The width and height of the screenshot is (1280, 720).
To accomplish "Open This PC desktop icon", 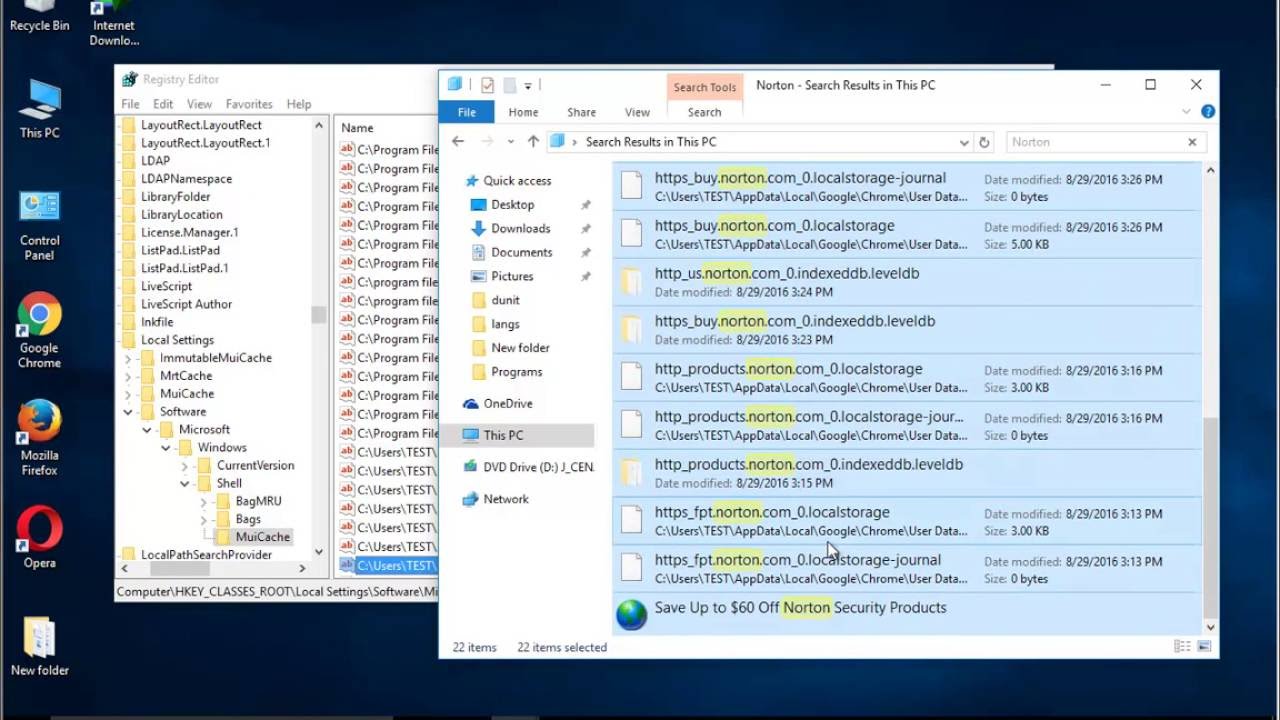I will 39,108.
